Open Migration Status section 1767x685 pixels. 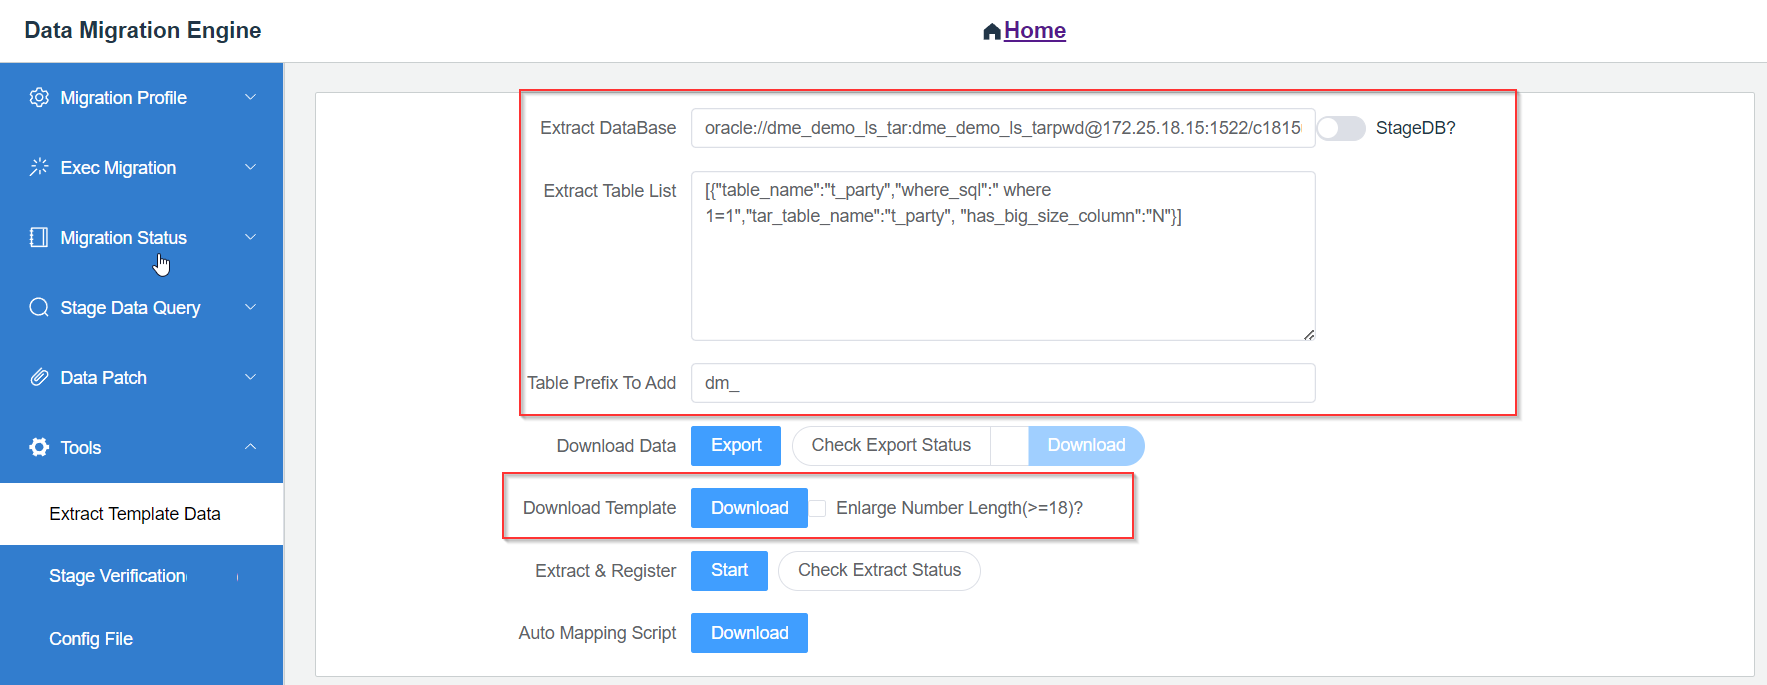pos(141,237)
